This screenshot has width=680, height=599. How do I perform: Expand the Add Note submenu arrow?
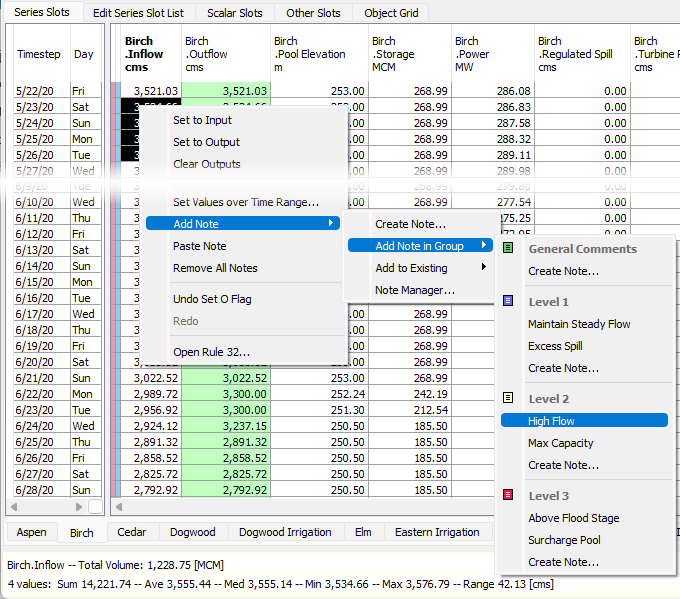coord(331,224)
